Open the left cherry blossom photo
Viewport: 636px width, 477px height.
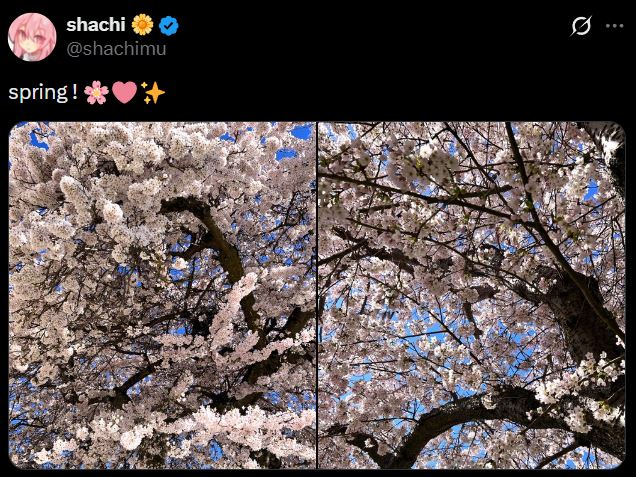click(162, 295)
